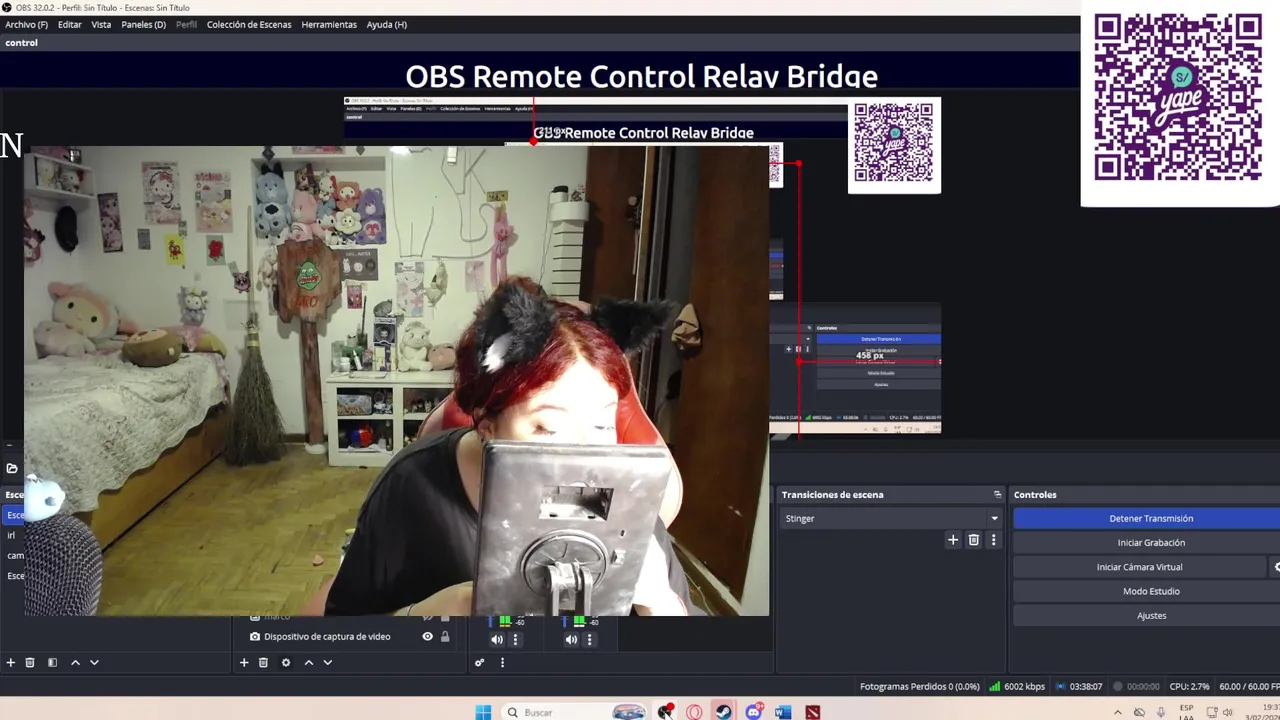Click the ESP language indicator
The width and height of the screenshot is (1280, 720).
pyautogui.click(x=1186, y=712)
